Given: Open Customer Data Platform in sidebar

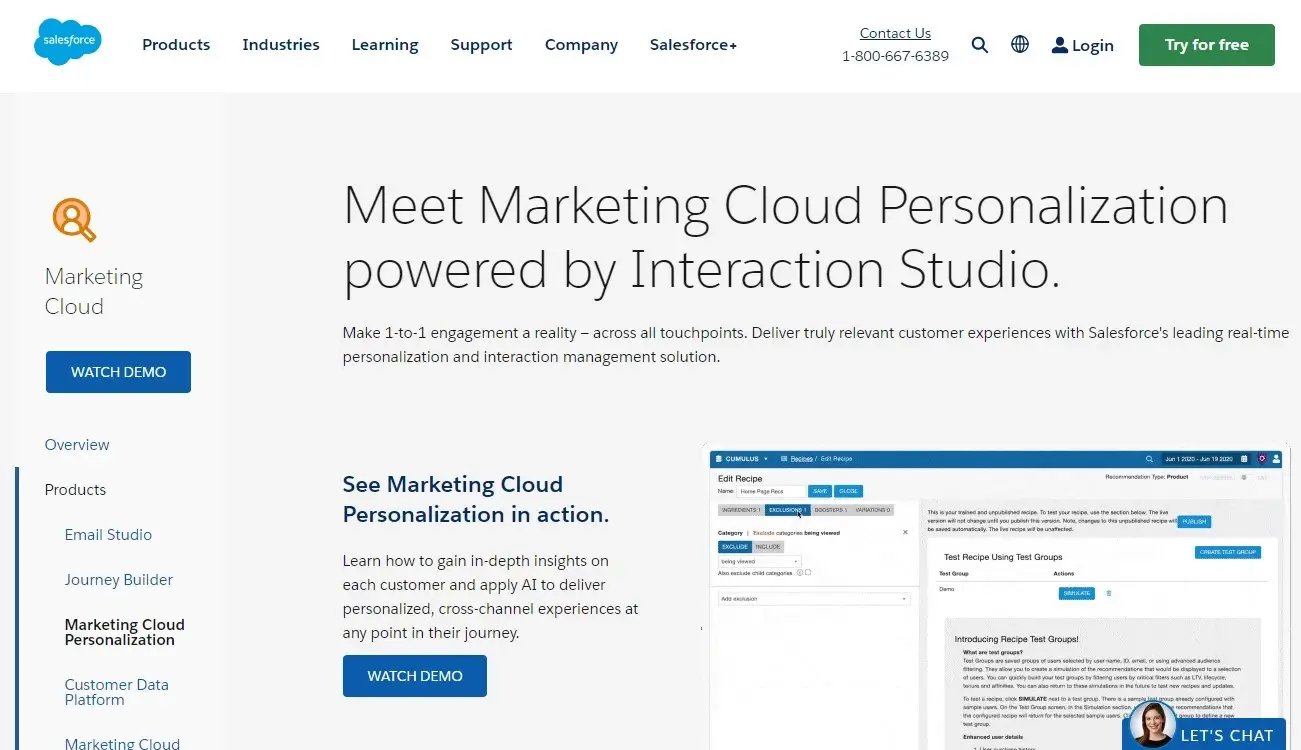Looking at the screenshot, I should click(116, 692).
